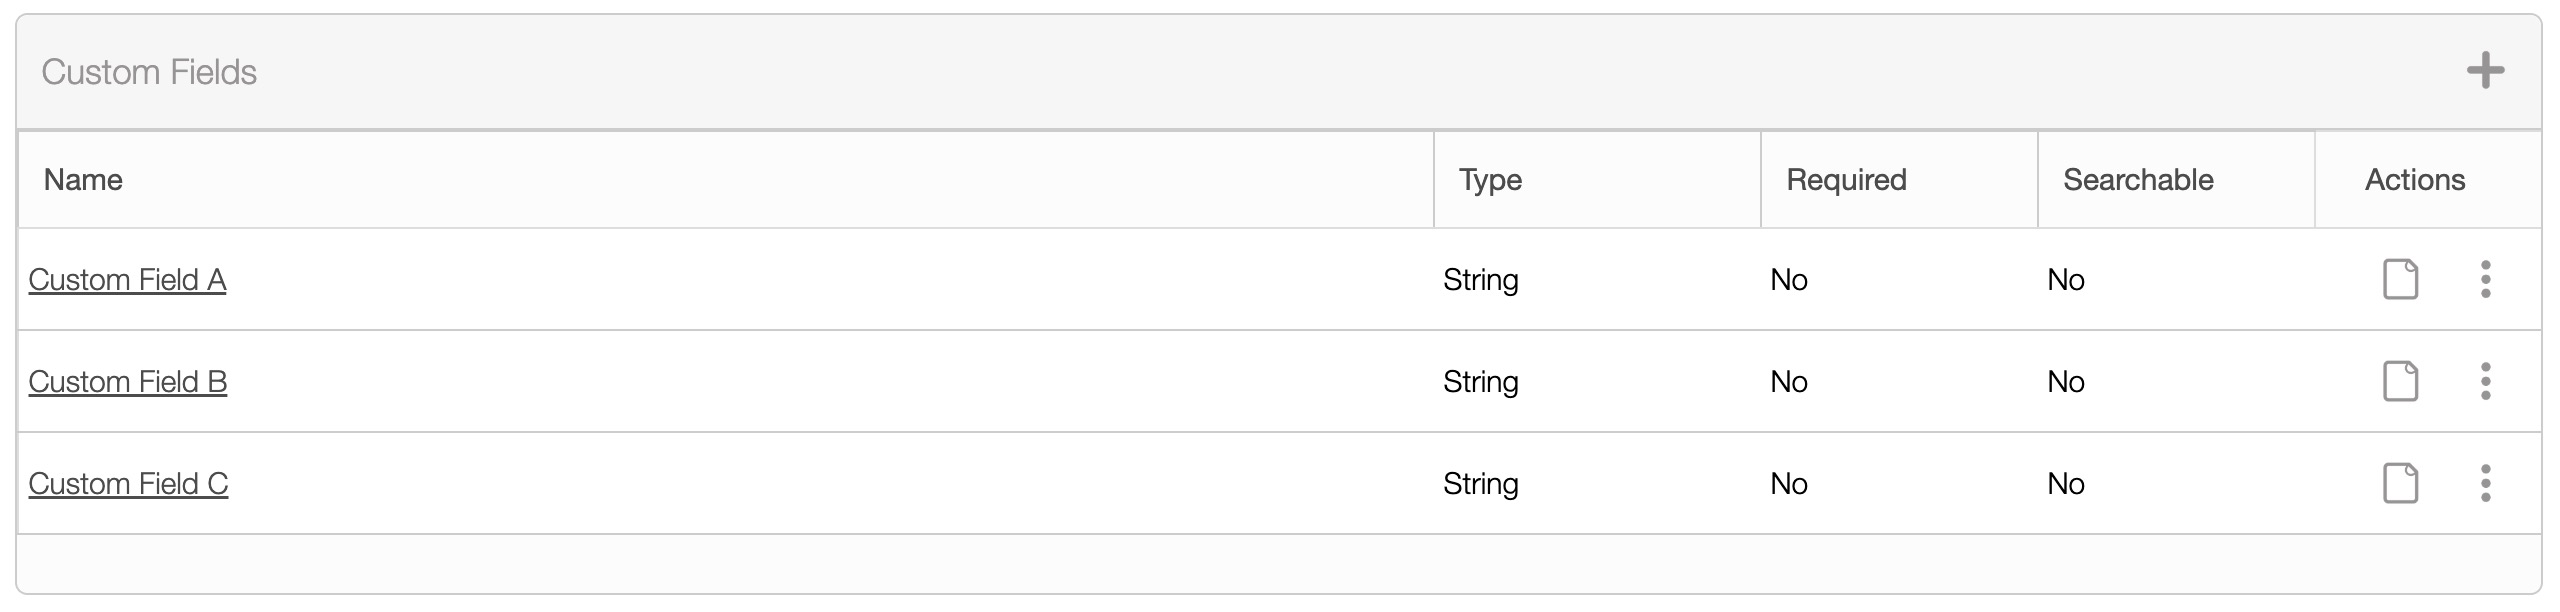The image size is (2560, 612).
Task: Click the String type of Custom Field C
Action: pos(1480,484)
